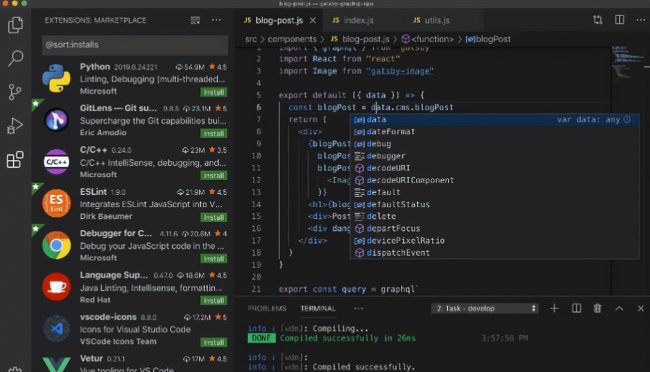Select the 'debugger' autocomplete suggestion
650x372 pixels.
(494, 156)
